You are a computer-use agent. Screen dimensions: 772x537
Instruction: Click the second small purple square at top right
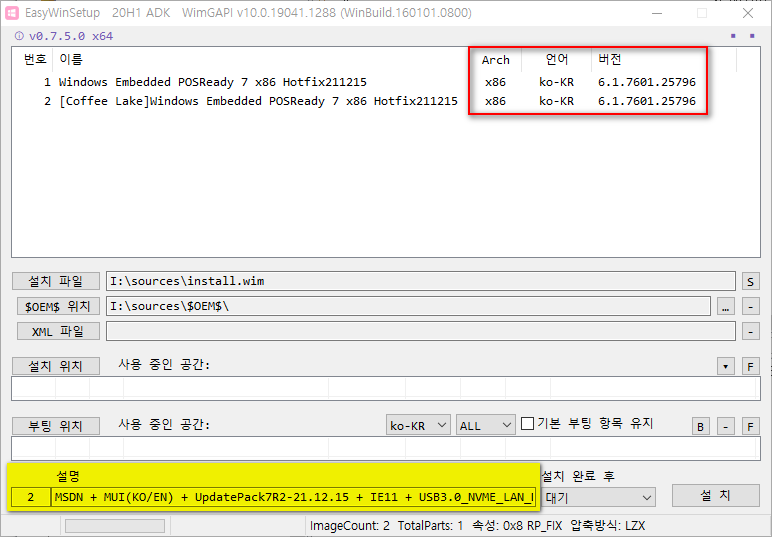click(752, 36)
